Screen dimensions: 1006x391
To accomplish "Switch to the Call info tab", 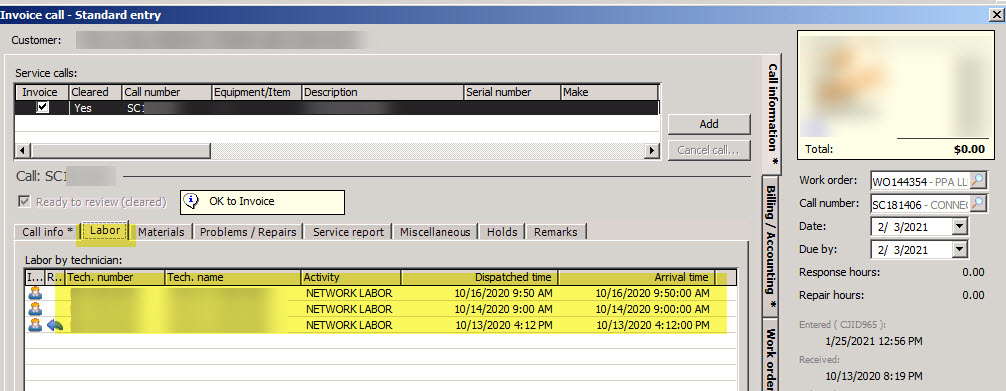I will pos(47,232).
